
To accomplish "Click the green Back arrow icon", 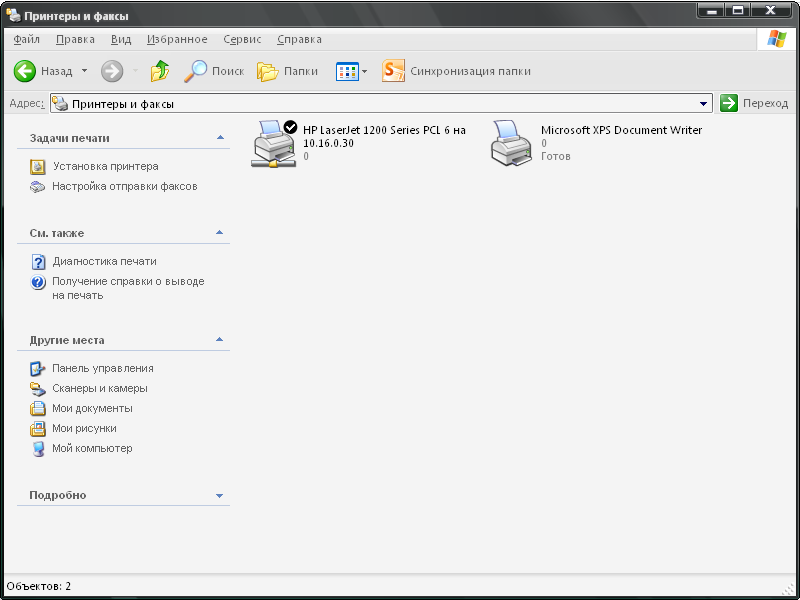I will [24, 71].
